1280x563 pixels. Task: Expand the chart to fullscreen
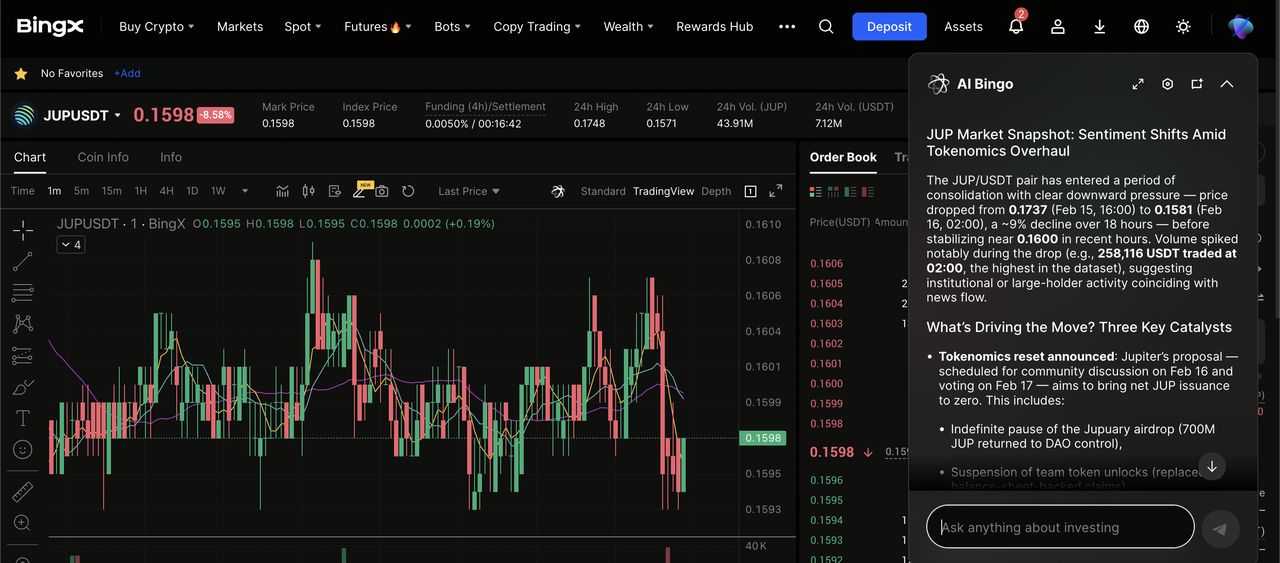click(776, 191)
